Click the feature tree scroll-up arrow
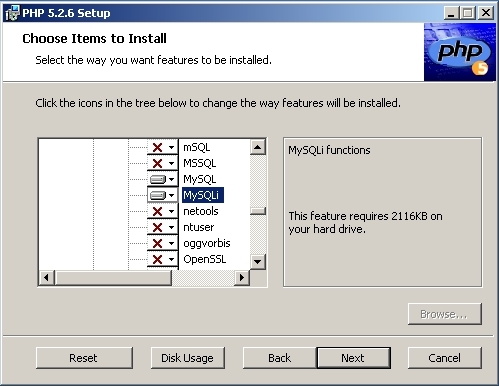The image size is (499, 386). [x=258, y=147]
